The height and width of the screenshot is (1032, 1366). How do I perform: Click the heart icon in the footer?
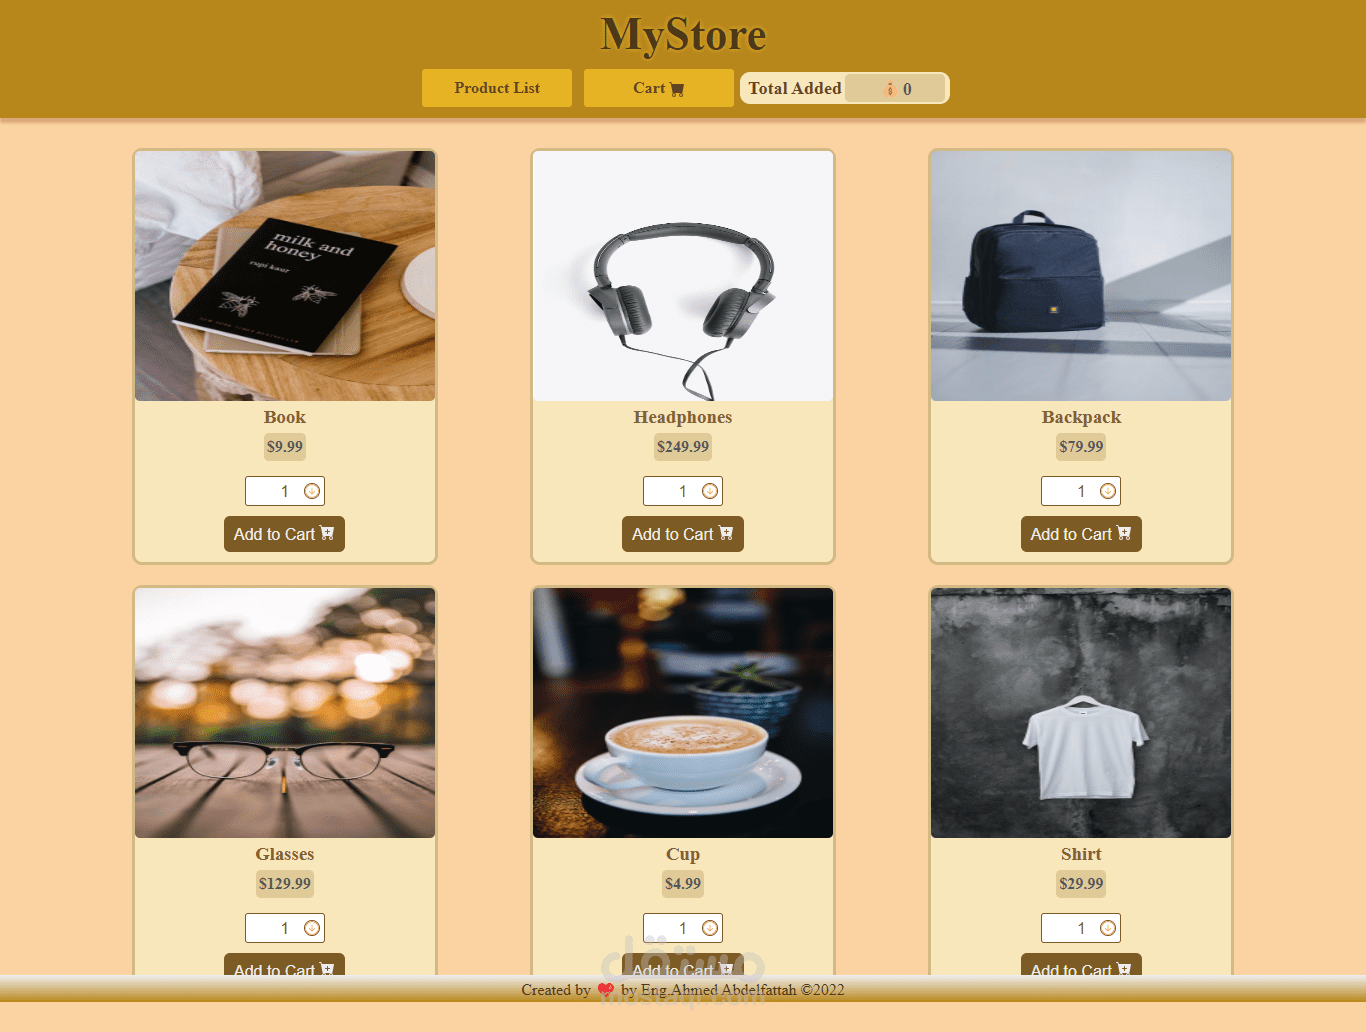[x=606, y=990]
